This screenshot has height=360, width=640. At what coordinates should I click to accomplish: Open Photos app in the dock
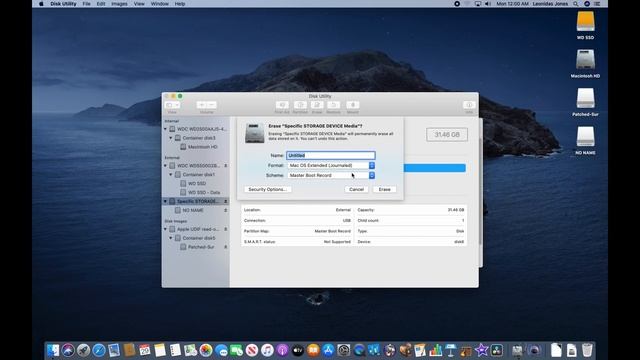click(206, 350)
